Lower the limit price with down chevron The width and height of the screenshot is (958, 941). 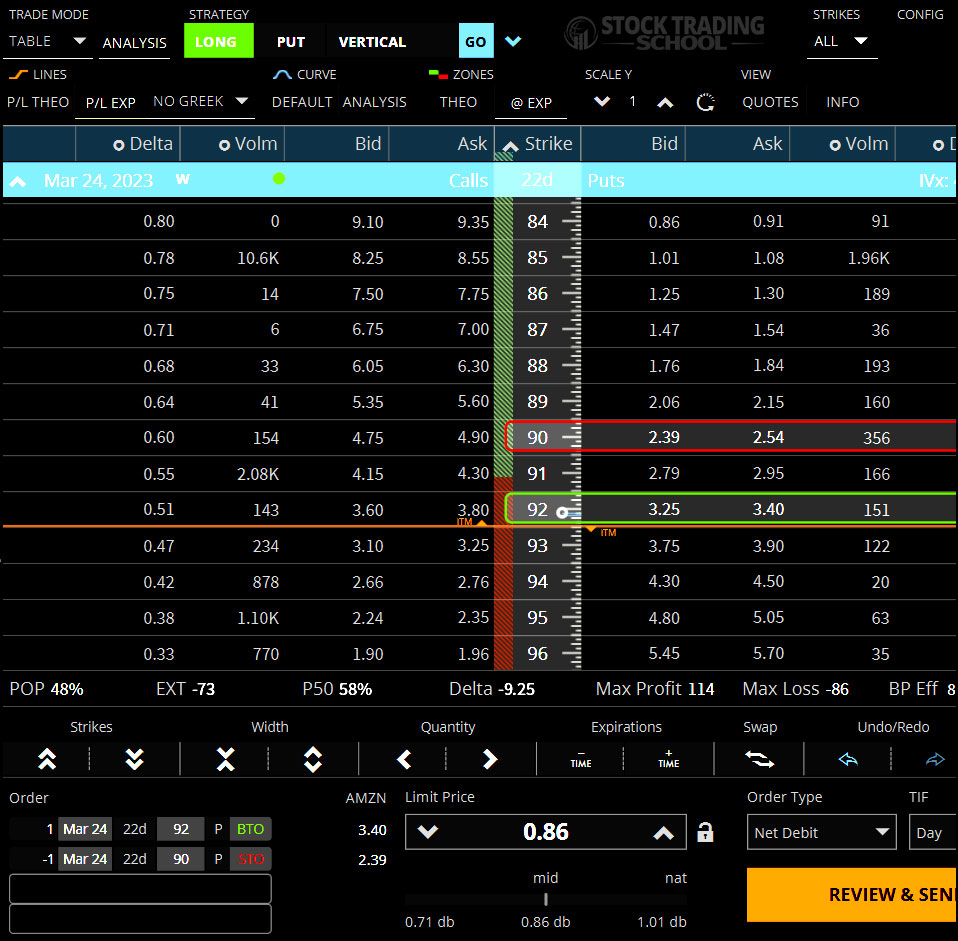pyautogui.click(x=428, y=832)
